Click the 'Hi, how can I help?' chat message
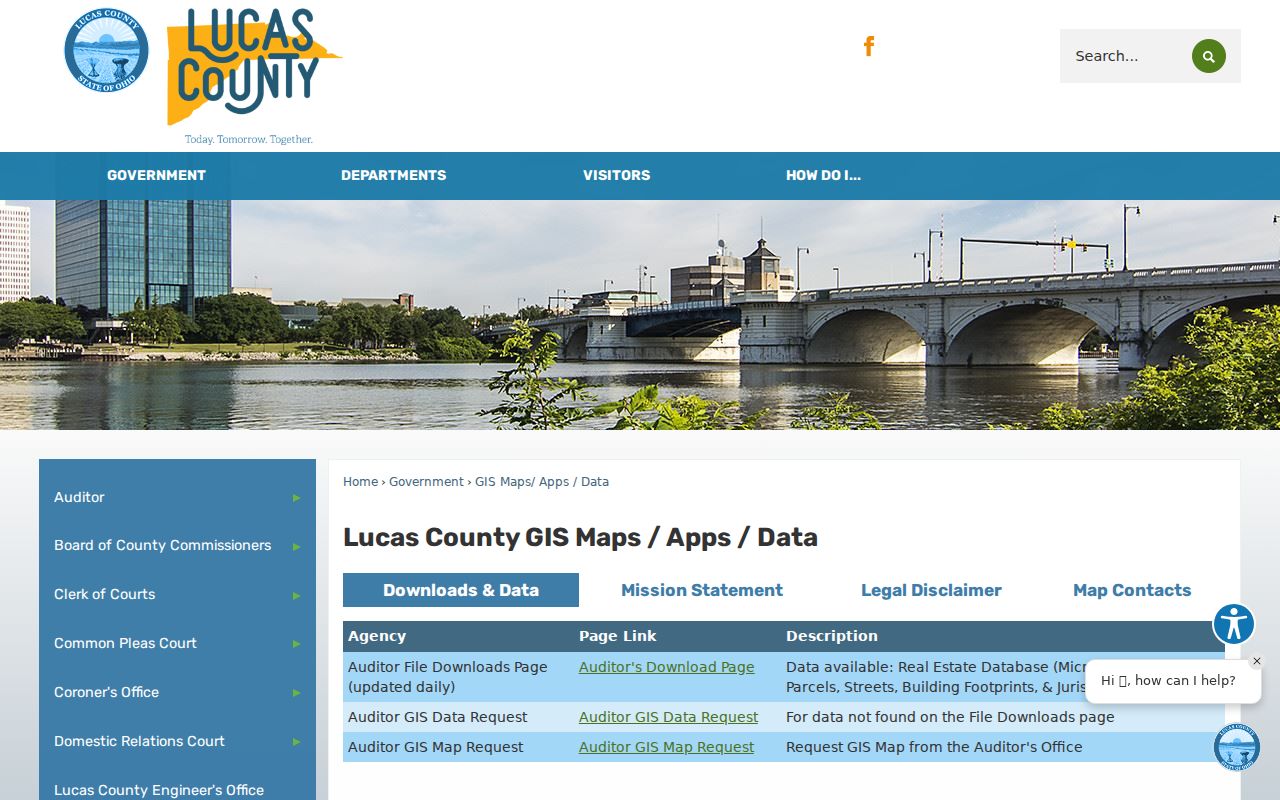 (1168, 681)
